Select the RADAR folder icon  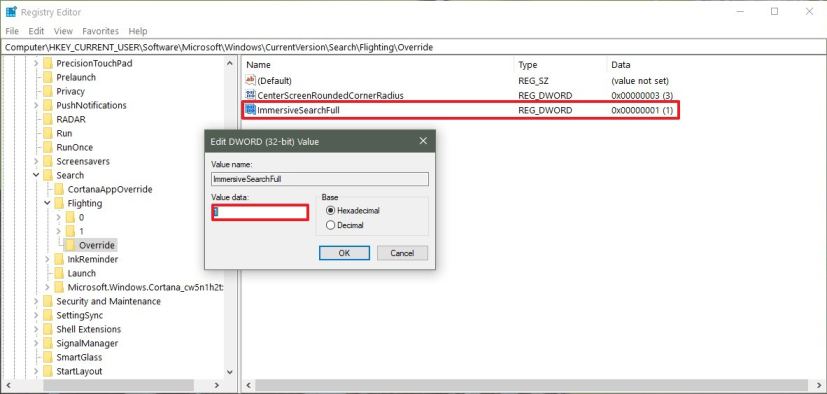[x=48, y=119]
